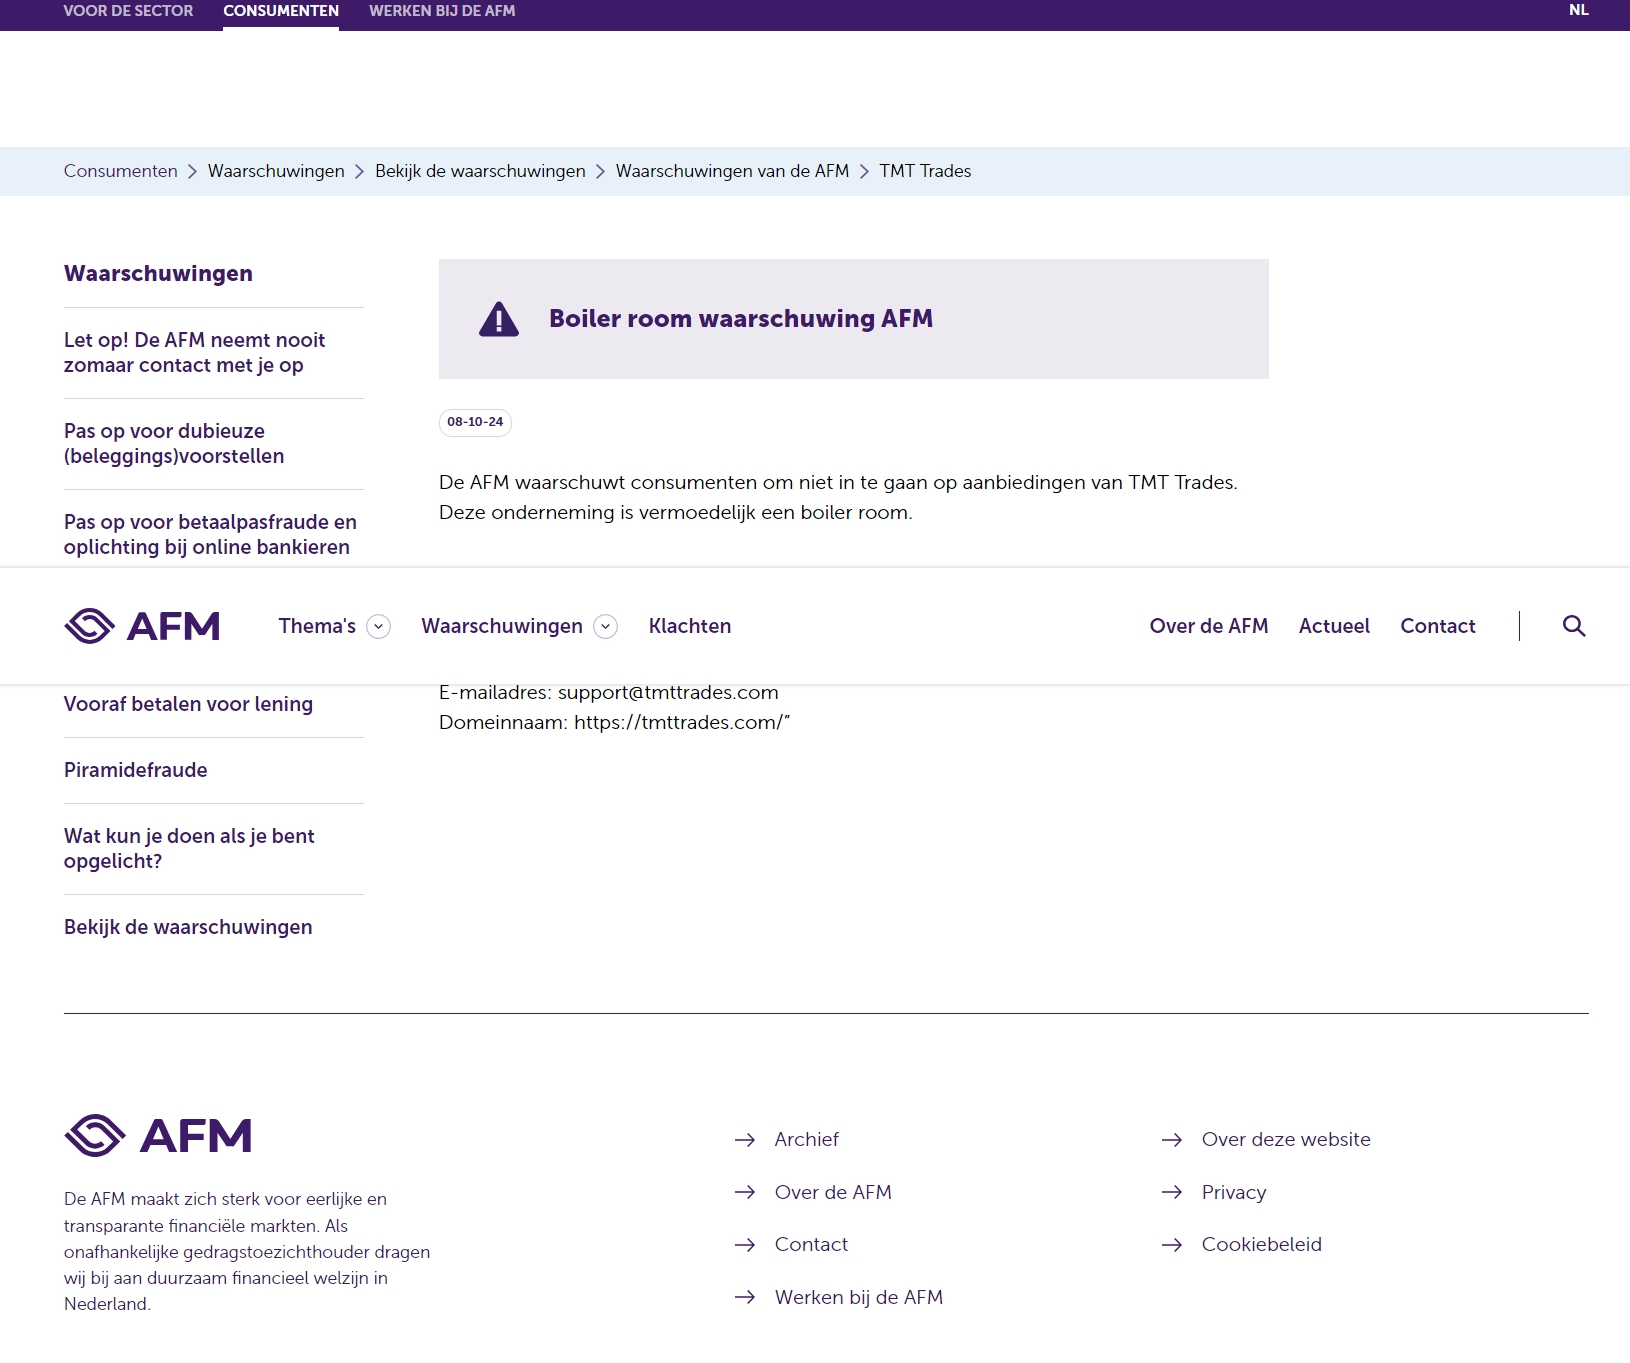The width and height of the screenshot is (1630, 1363).
Task: Open the Cookiebeleid footer link
Action: click(x=1262, y=1245)
